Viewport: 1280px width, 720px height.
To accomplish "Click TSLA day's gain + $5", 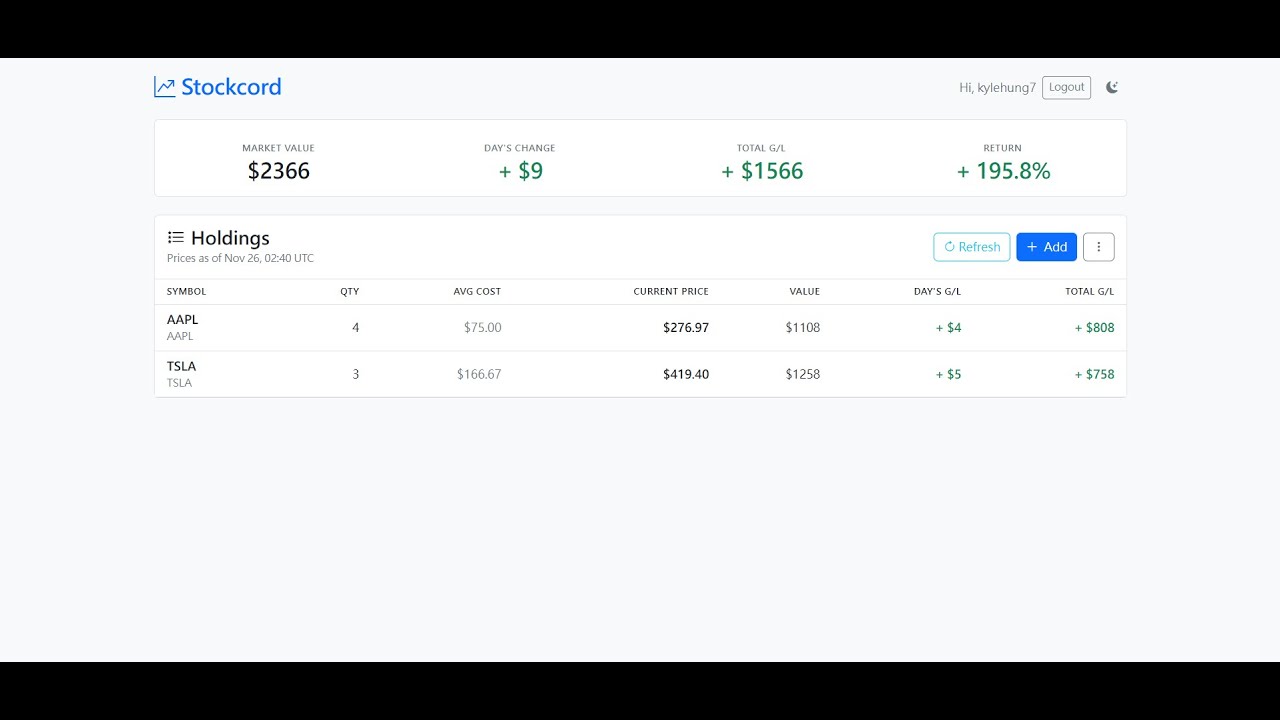I will [x=948, y=374].
